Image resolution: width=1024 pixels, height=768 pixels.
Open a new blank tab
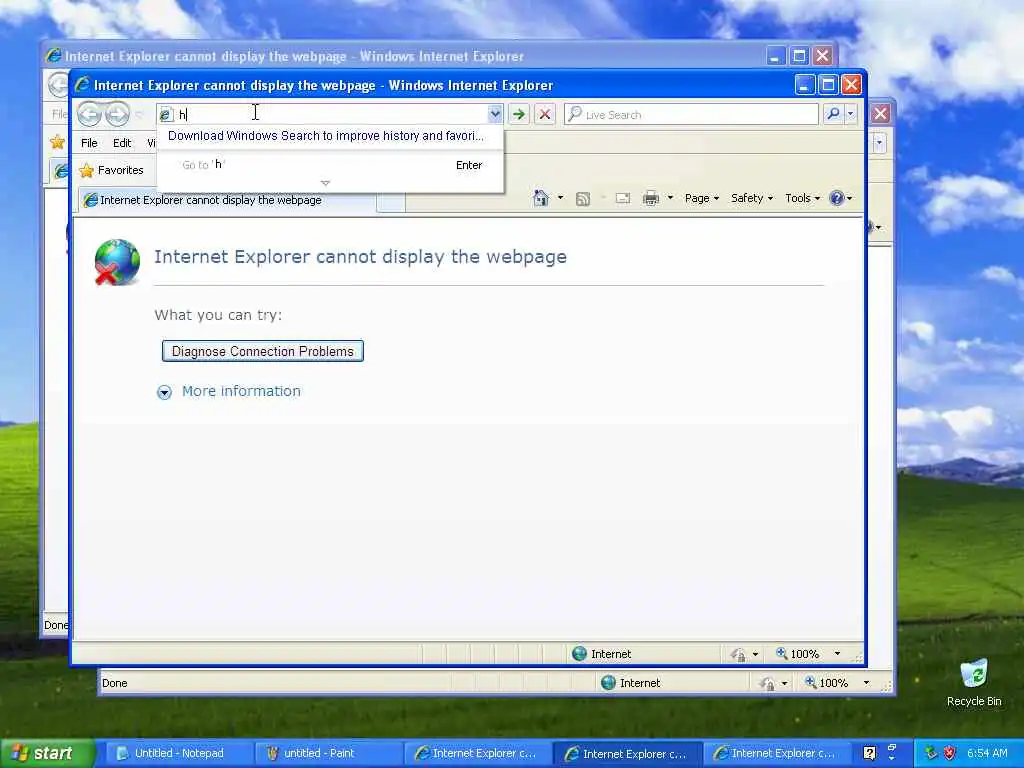point(391,202)
